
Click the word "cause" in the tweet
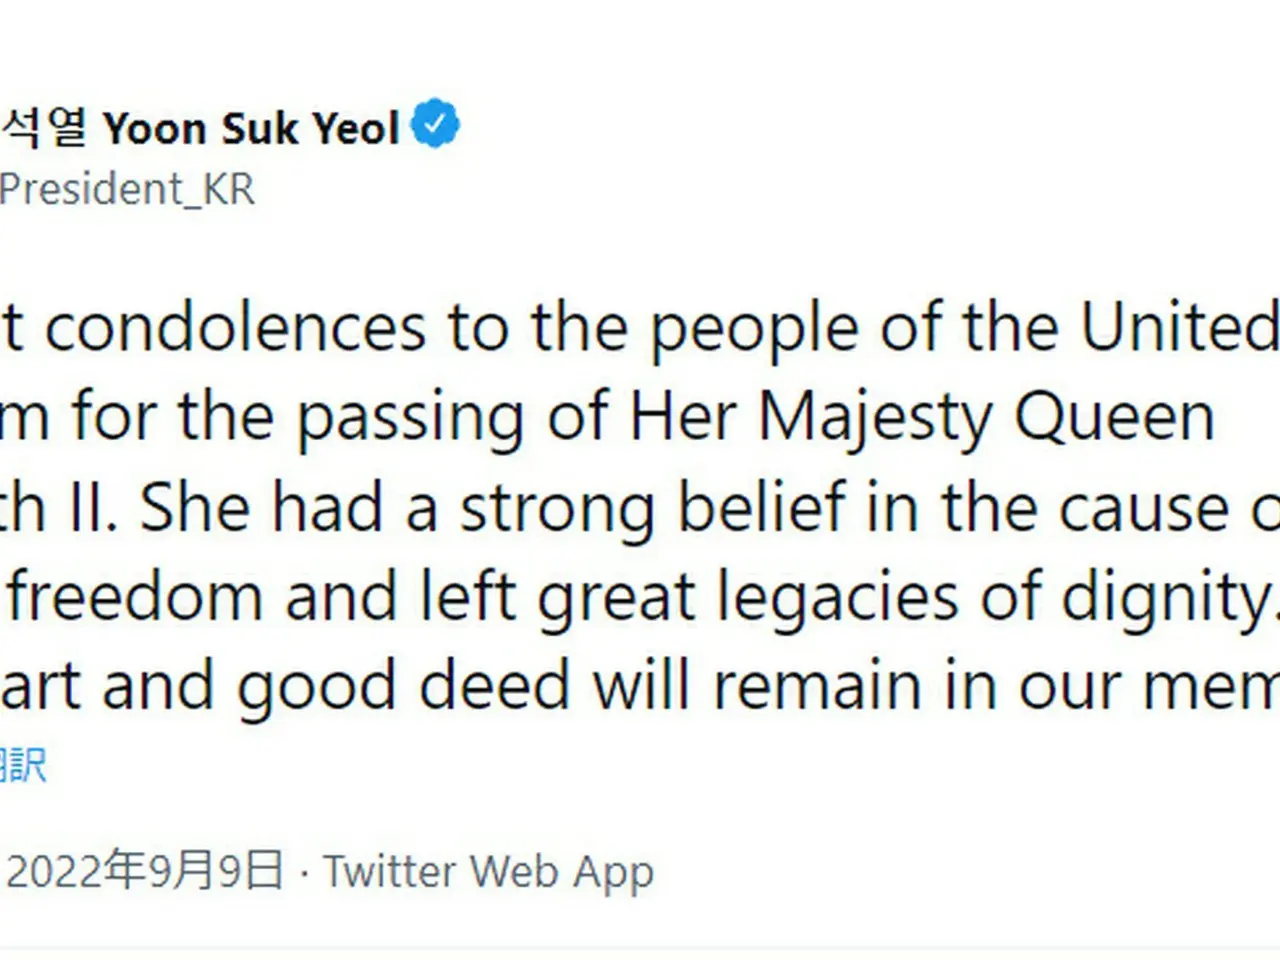point(1143,510)
